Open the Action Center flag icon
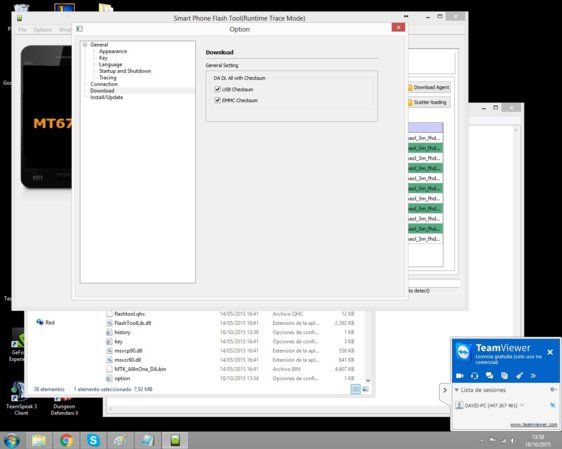Screen dimensions: 562x449 tap(492, 441)
